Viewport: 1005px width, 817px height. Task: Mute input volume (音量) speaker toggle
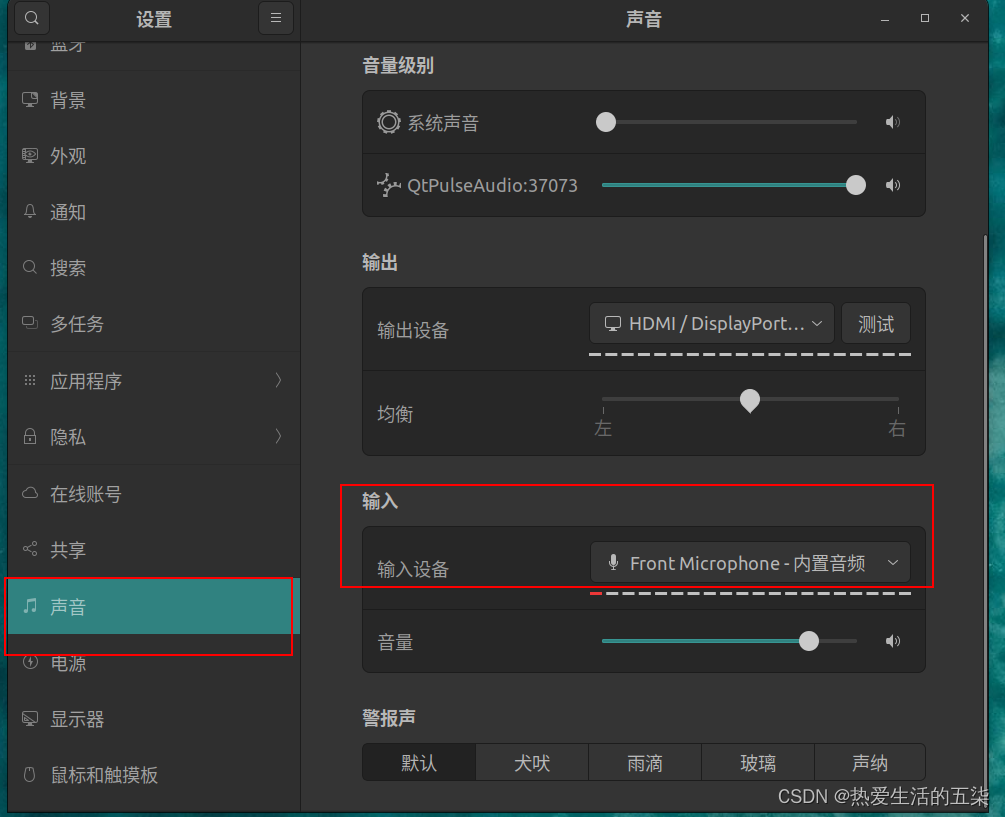pyautogui.click(x=892, y=641)
